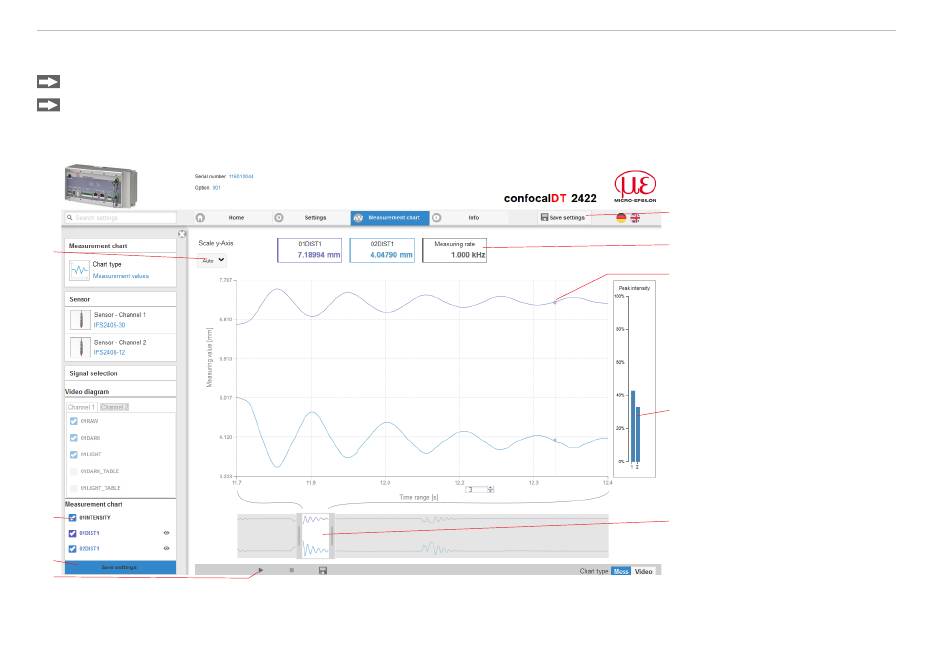Go to the Info tab
The width and height of the screenshot is (950, 665).
click(x=473, y=217)
